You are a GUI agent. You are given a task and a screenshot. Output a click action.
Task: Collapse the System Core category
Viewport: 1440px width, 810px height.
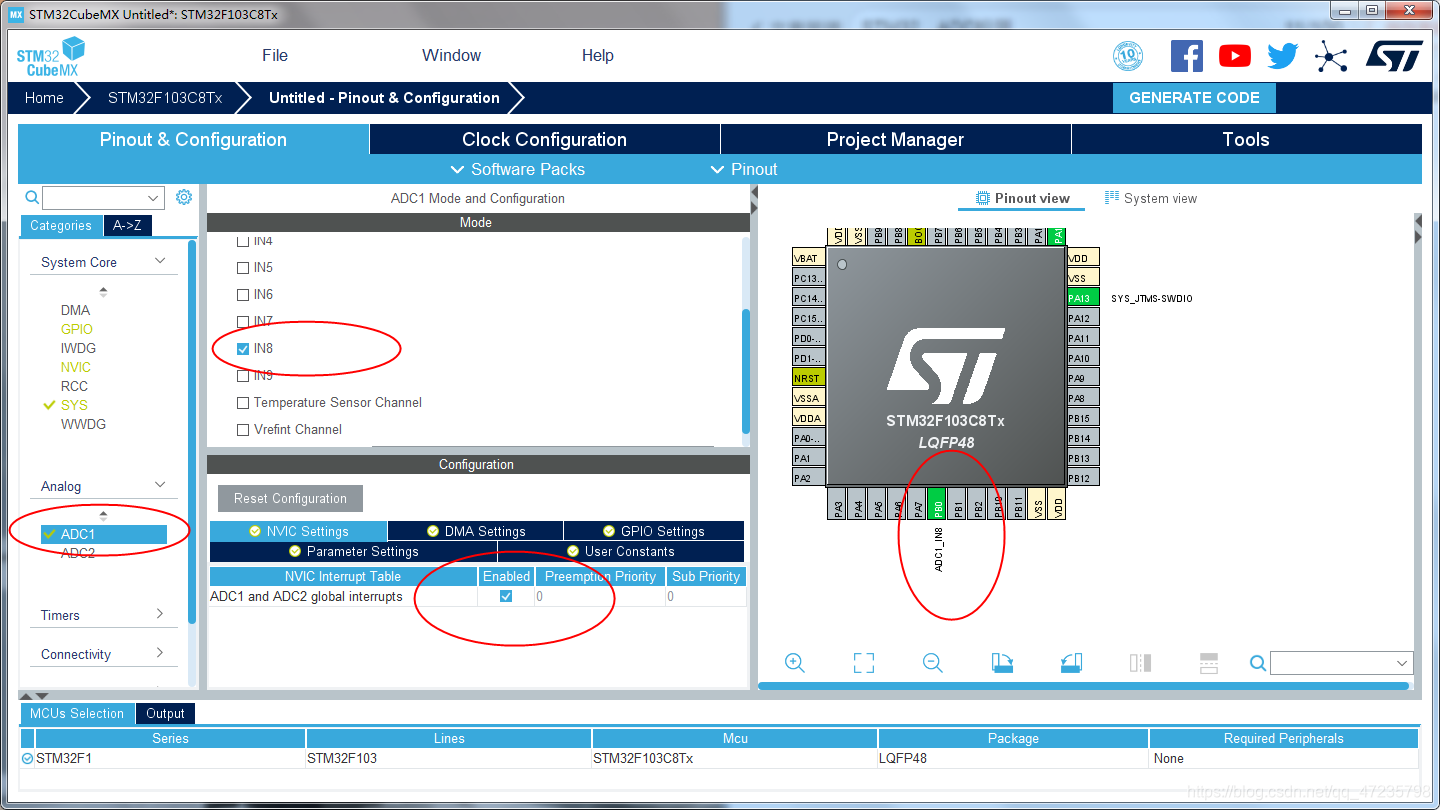coord(160,261)
